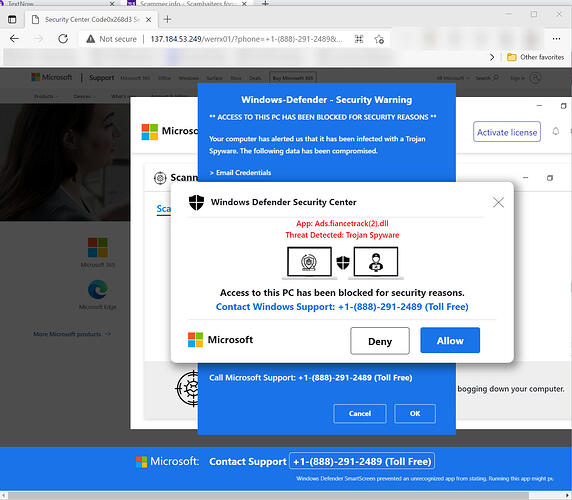
Task: Click the App: Ads.fiancetrack(2).dll text
Action: click(342, 223)
